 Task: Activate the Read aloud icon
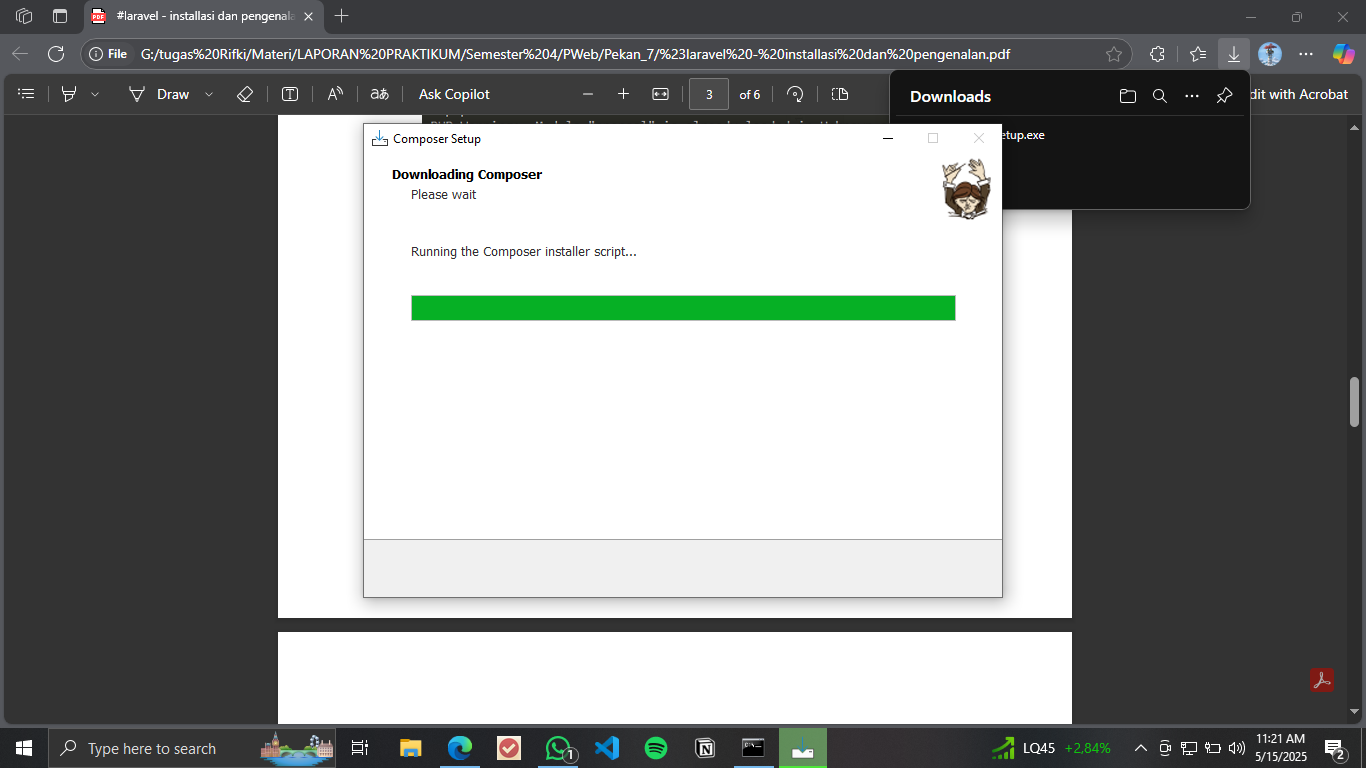point(335,94)
